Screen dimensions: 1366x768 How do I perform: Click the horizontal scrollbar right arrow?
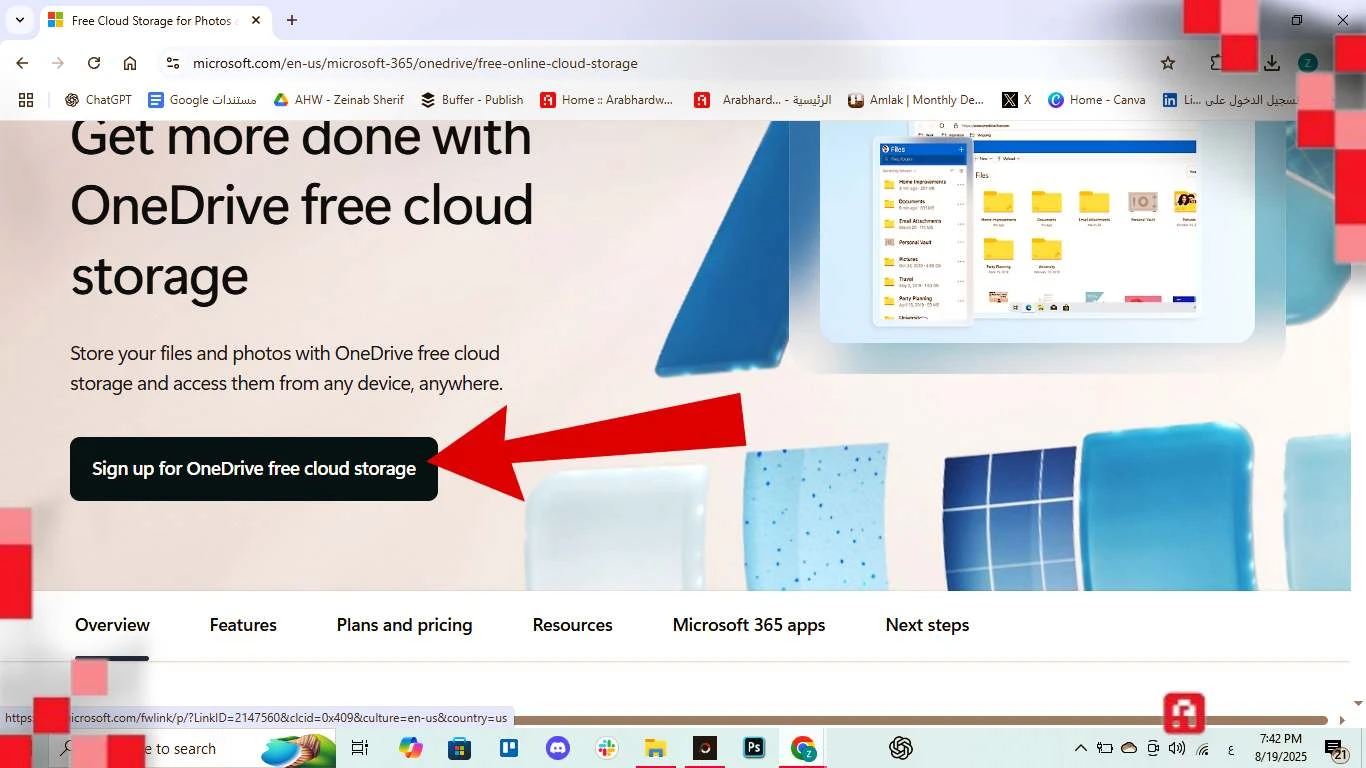[x=1341, y=720]
